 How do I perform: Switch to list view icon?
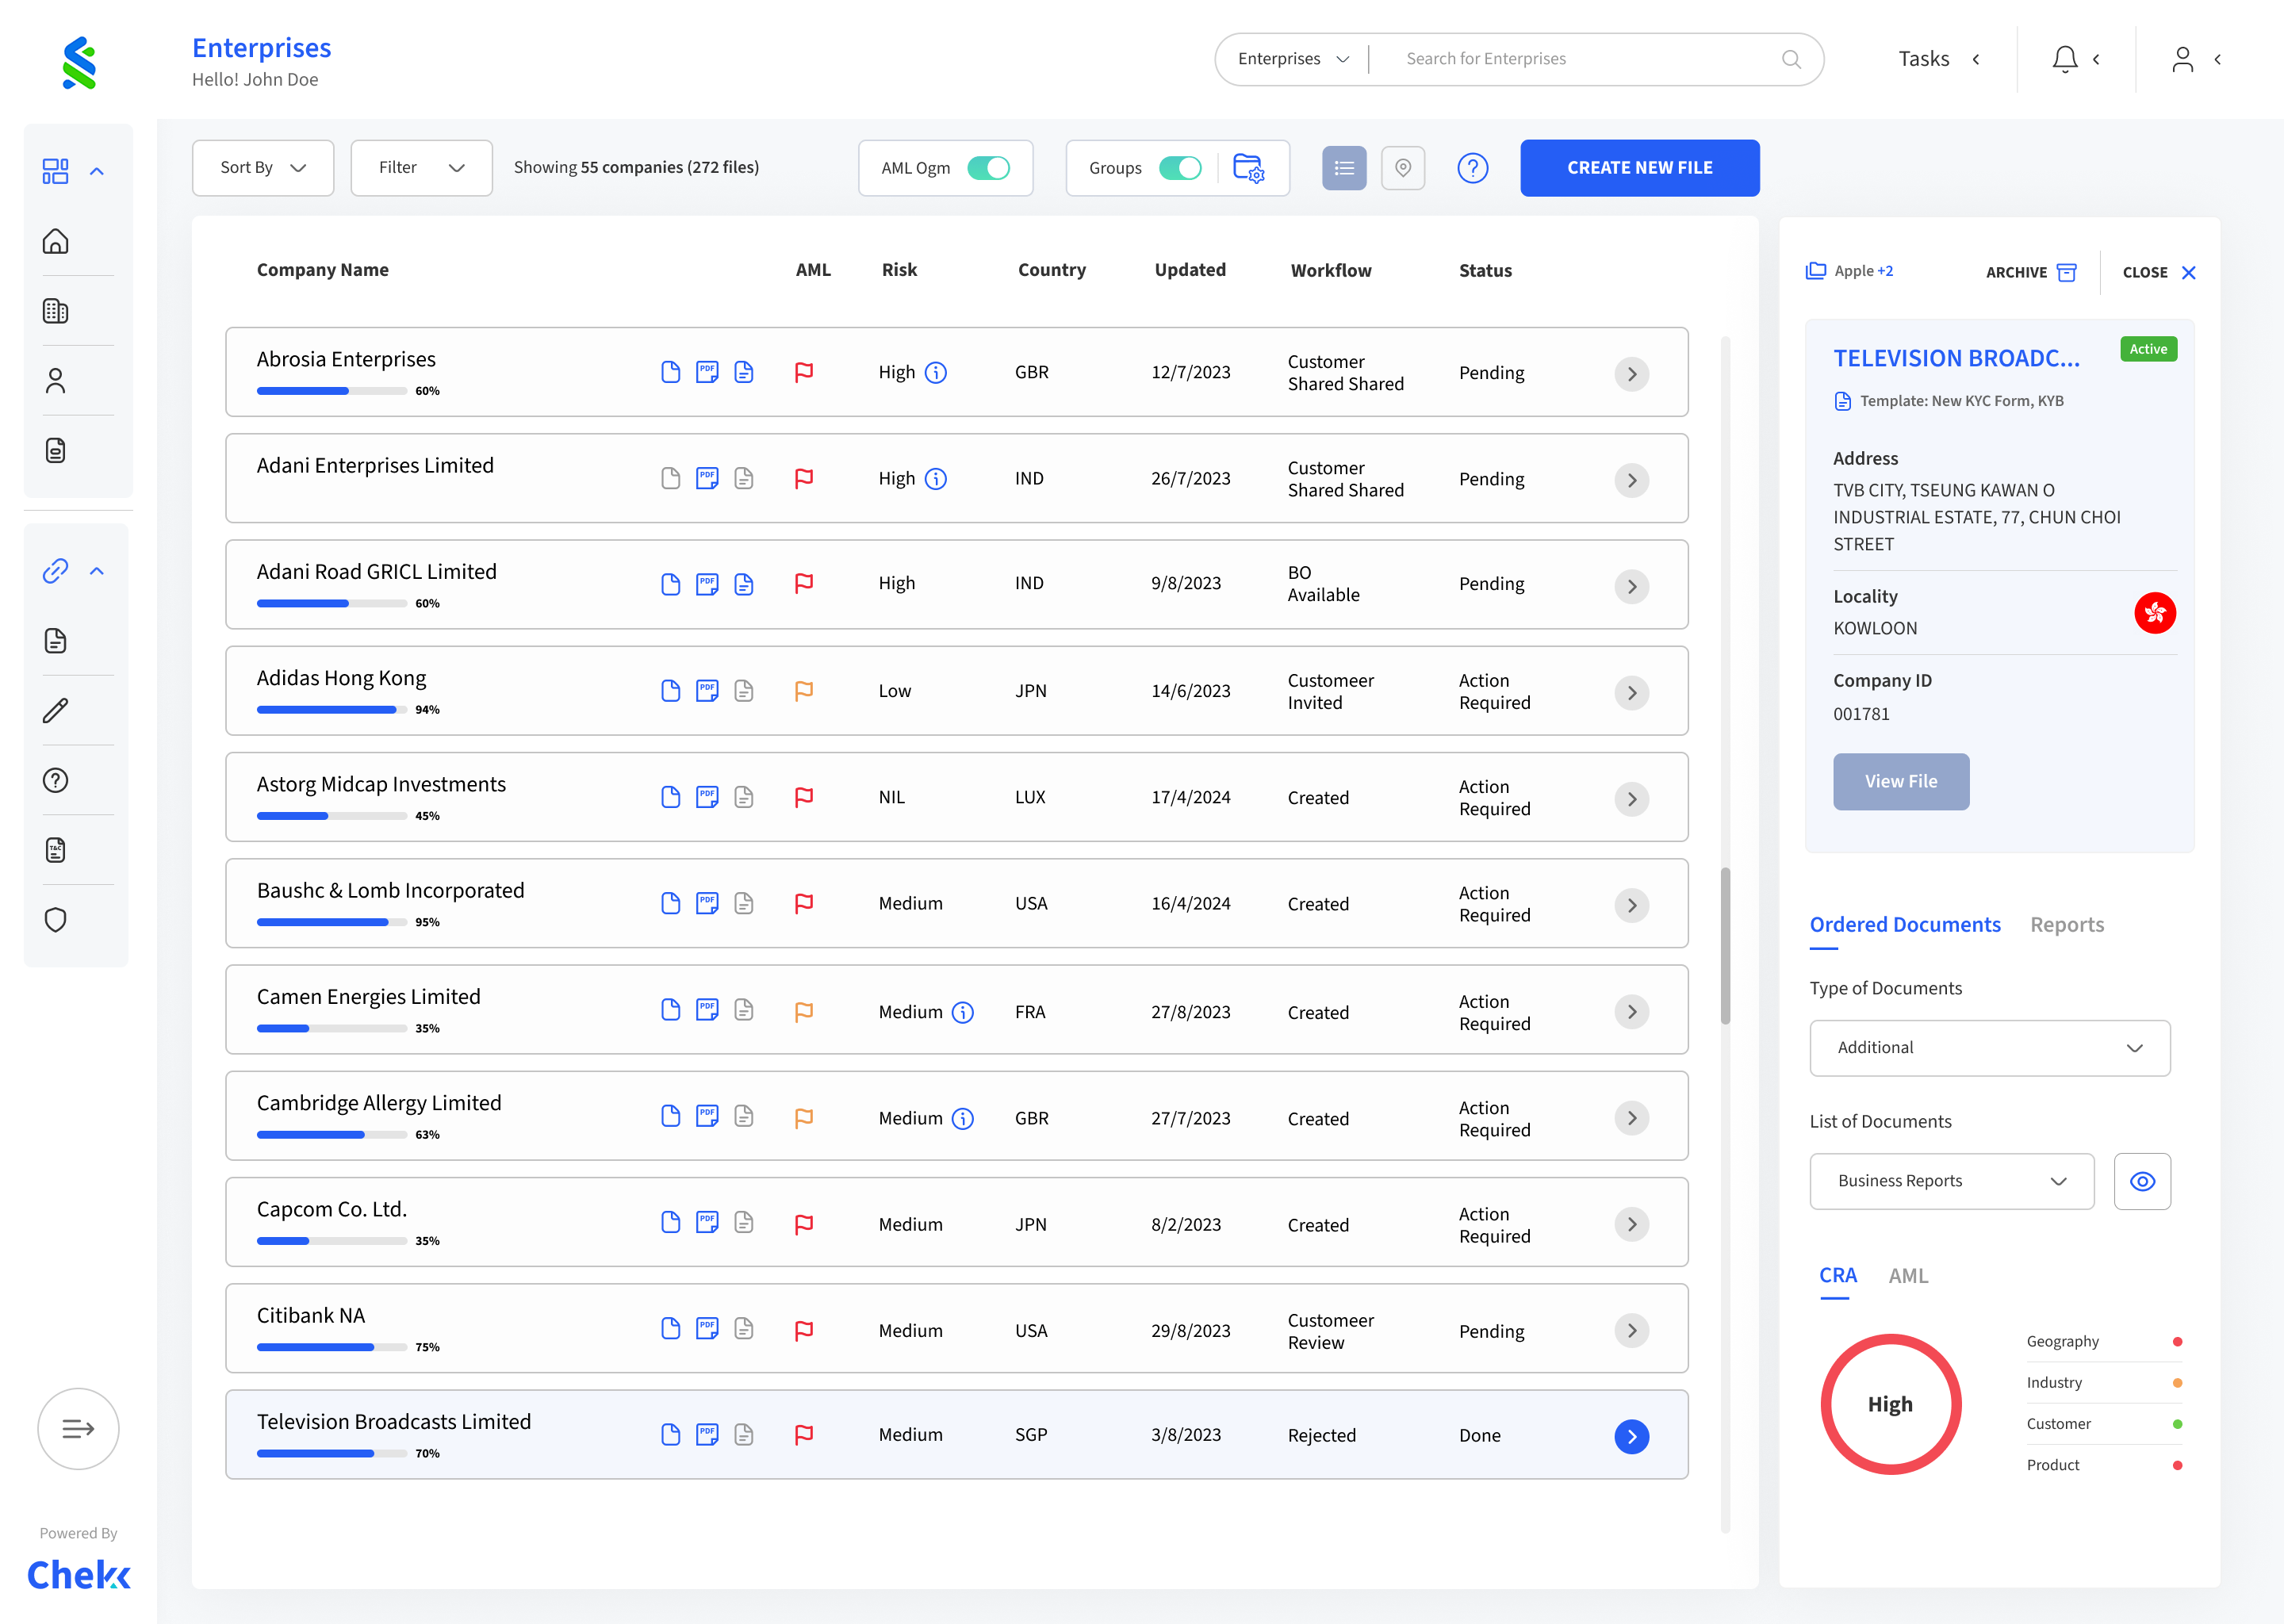pyautogui.click(x=1344, y=168)
